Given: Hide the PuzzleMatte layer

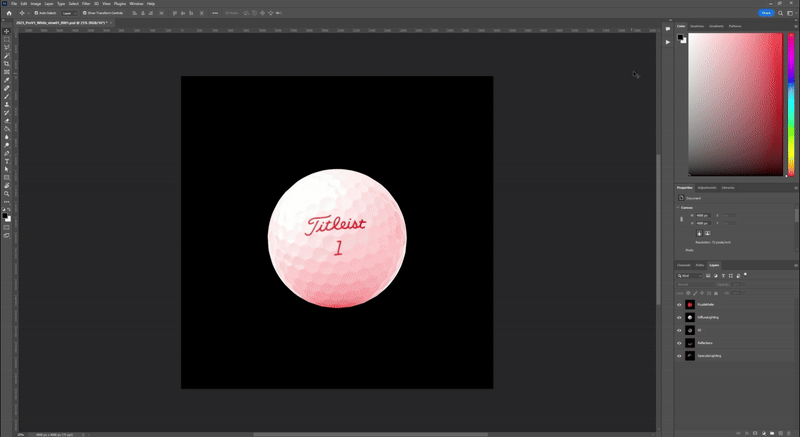Looking at the screenshot, I should pos(679,304).
